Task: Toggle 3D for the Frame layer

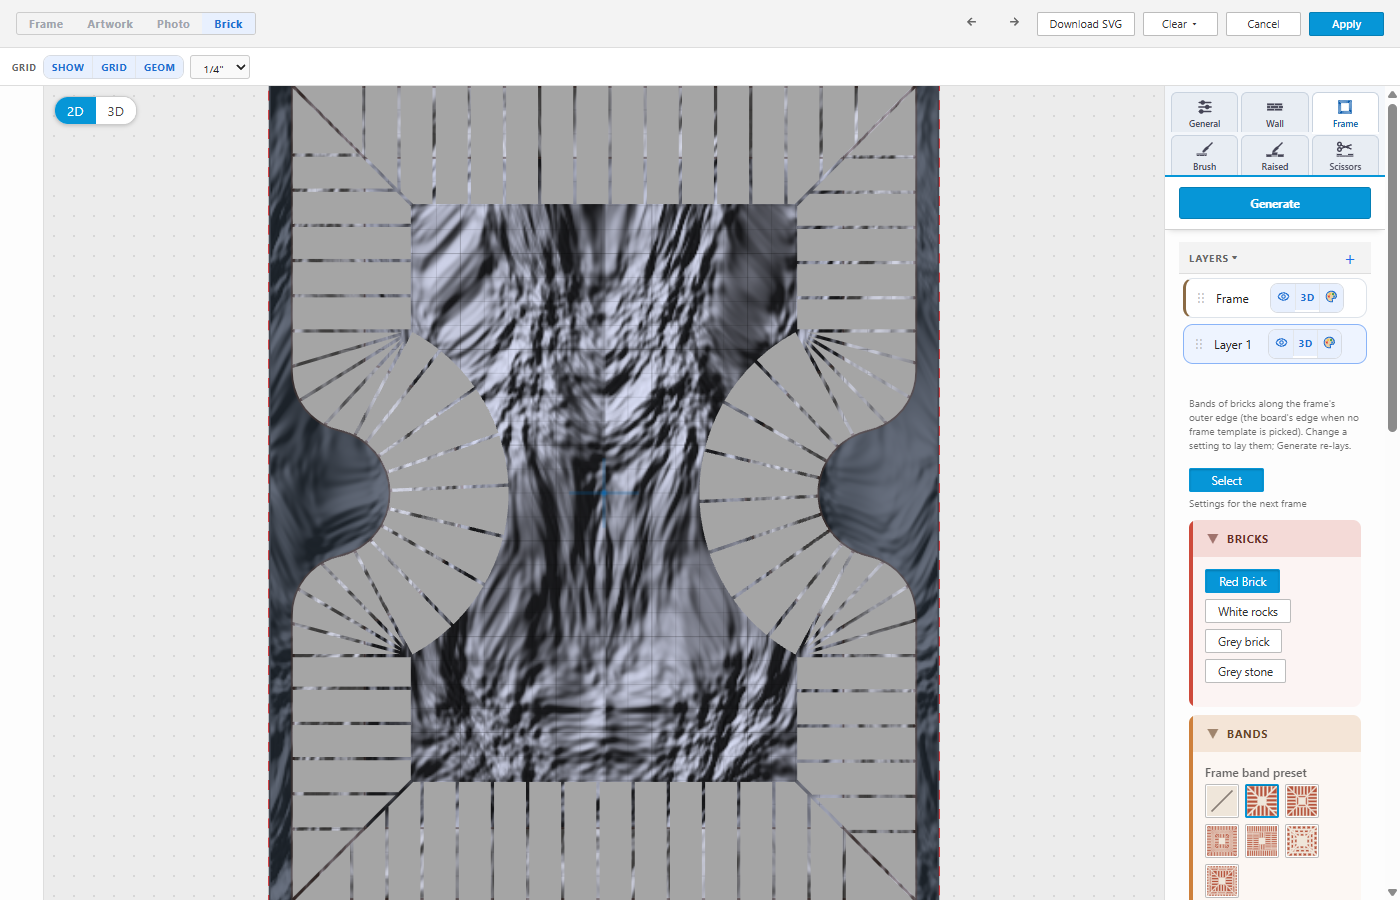Action: click(1307, 297)
